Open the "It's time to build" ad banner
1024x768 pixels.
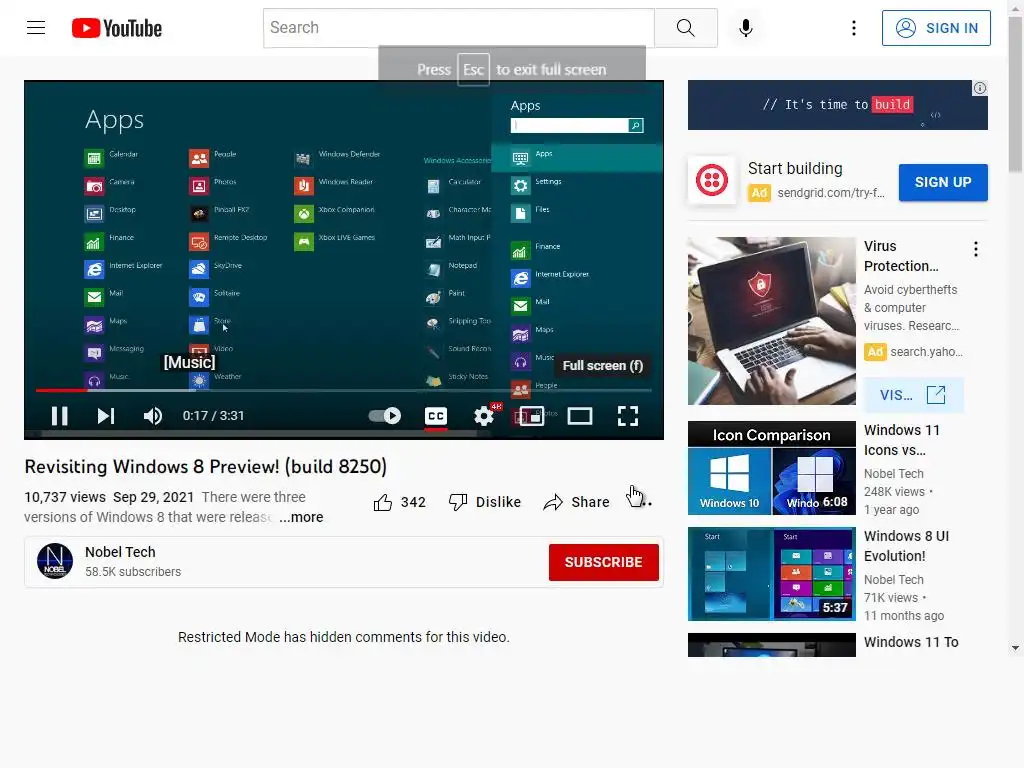point(837,105)
